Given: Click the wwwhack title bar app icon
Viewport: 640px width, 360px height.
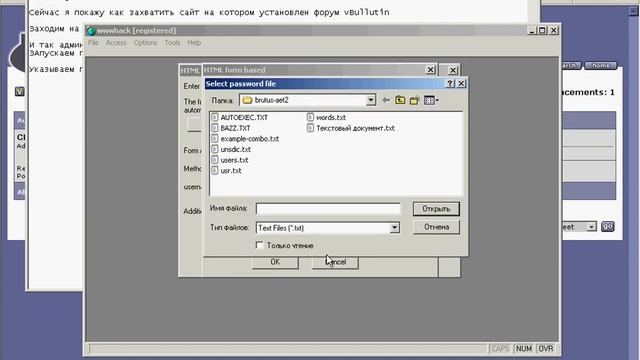Looking at the screenshot, I should (91, 31).
